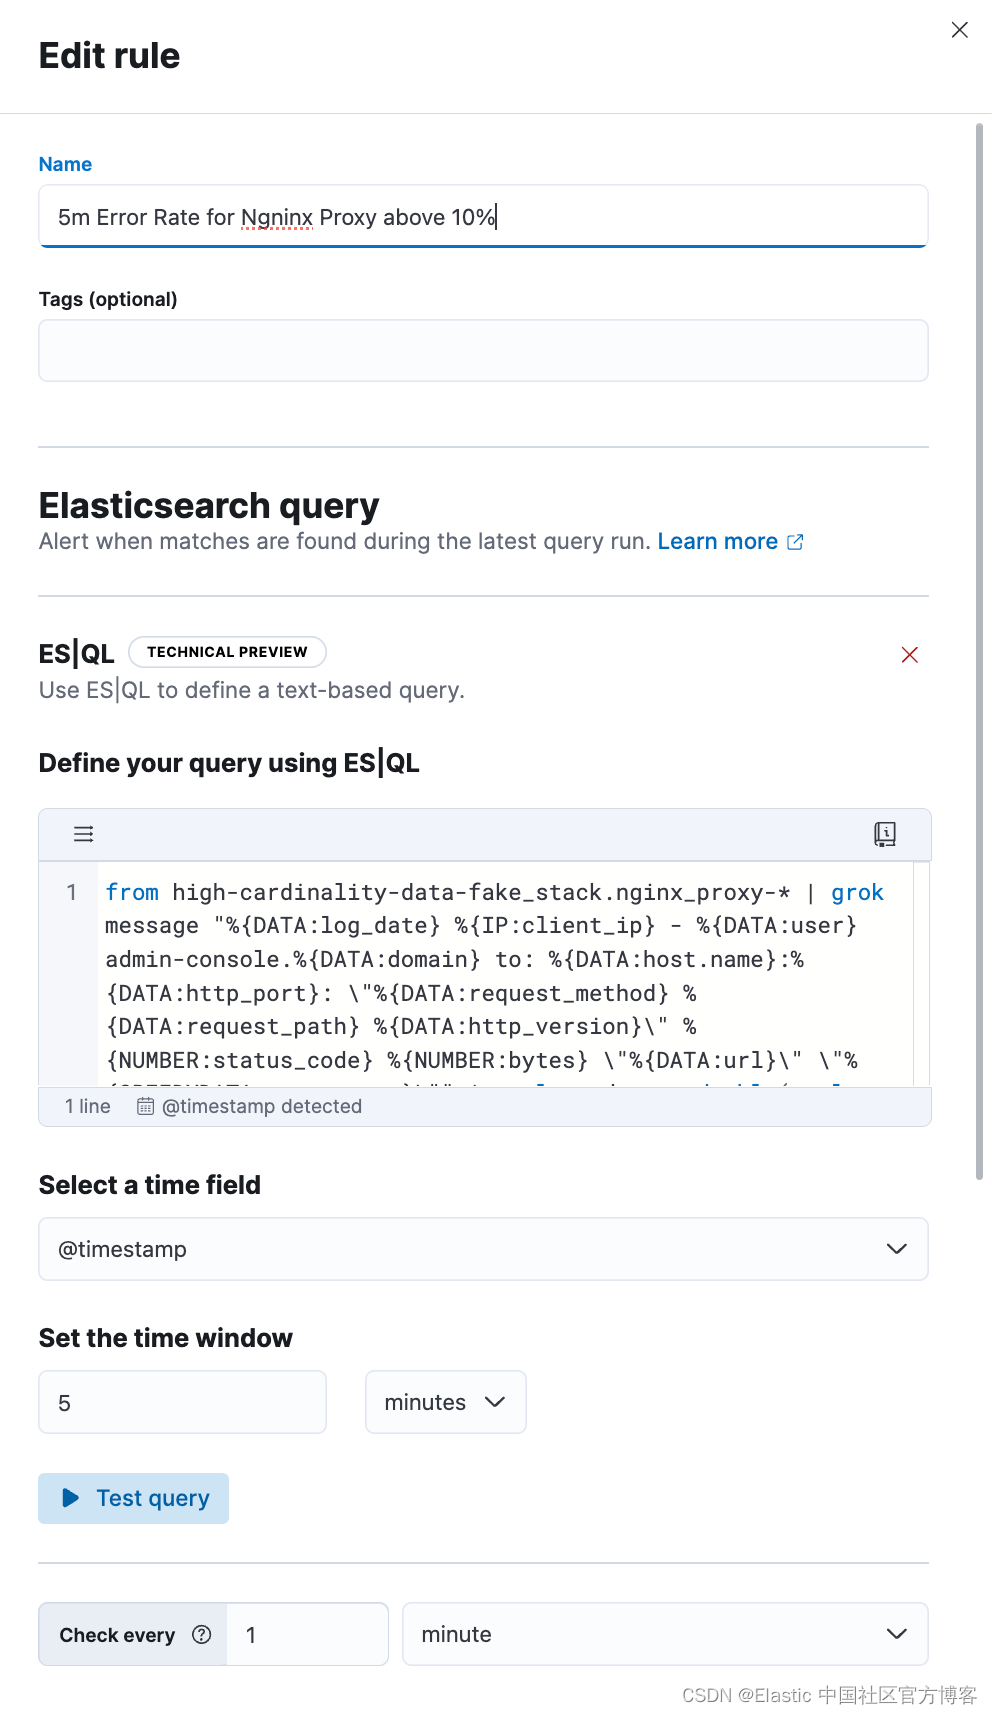
Task: Click the play icon in Test query
Action: tap(70, 1498)
